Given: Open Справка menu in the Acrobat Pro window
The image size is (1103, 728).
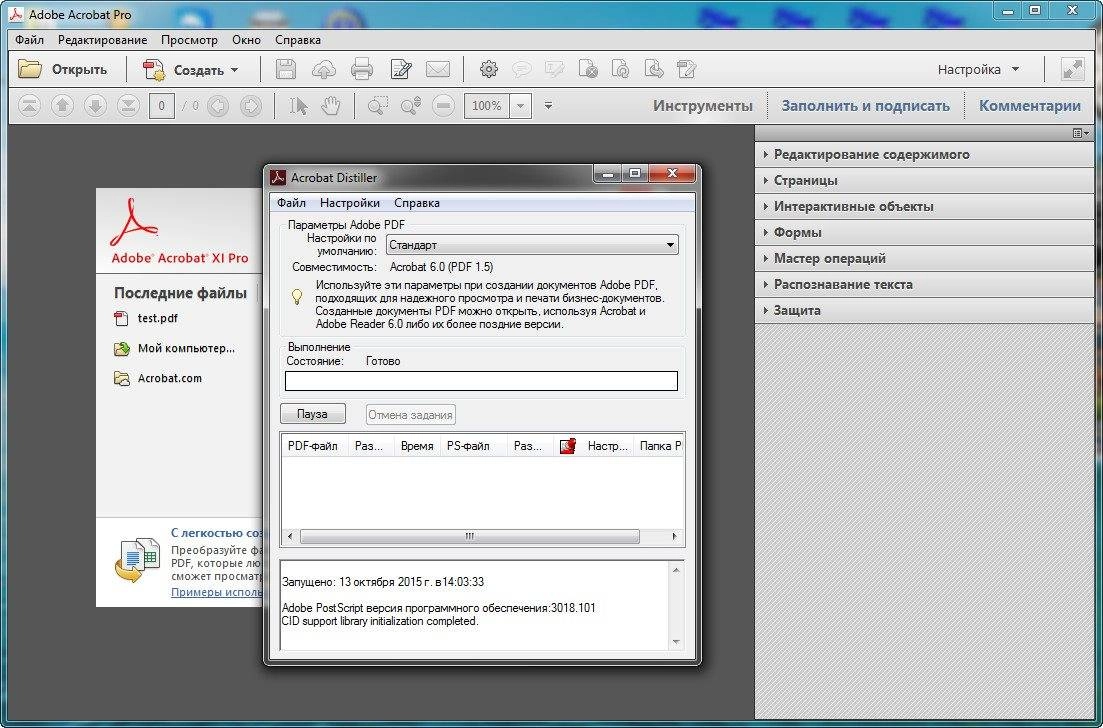Looking at the screenshot, I should point(298,40).
